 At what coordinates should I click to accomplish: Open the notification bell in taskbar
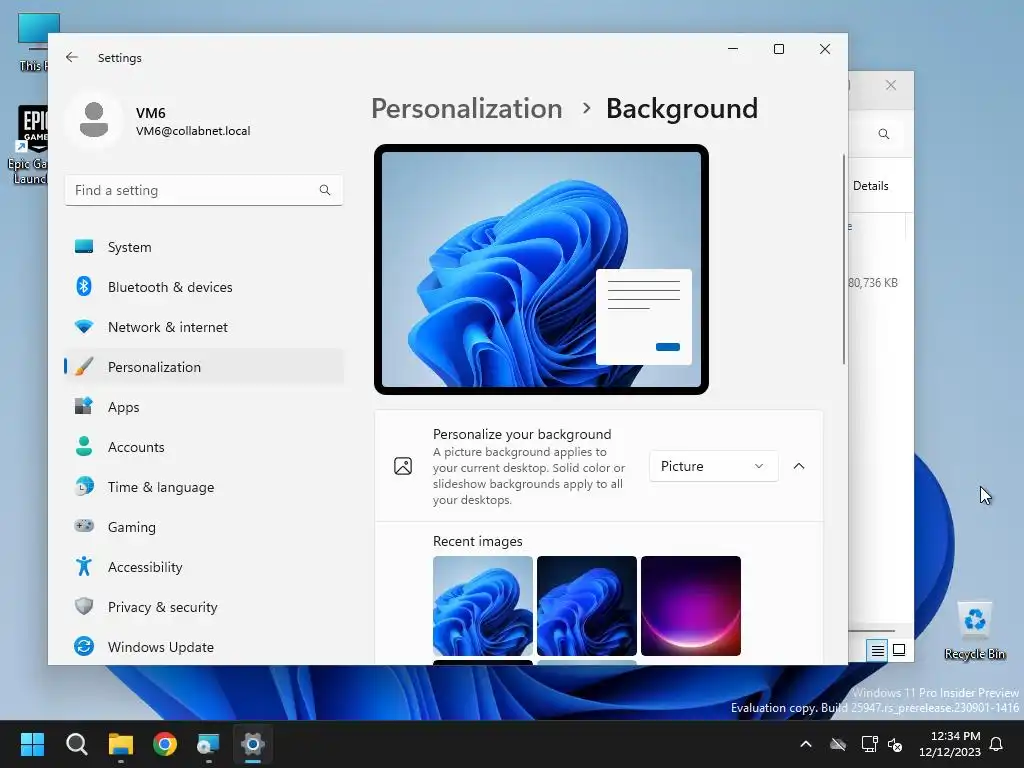[x=997, y=744]
